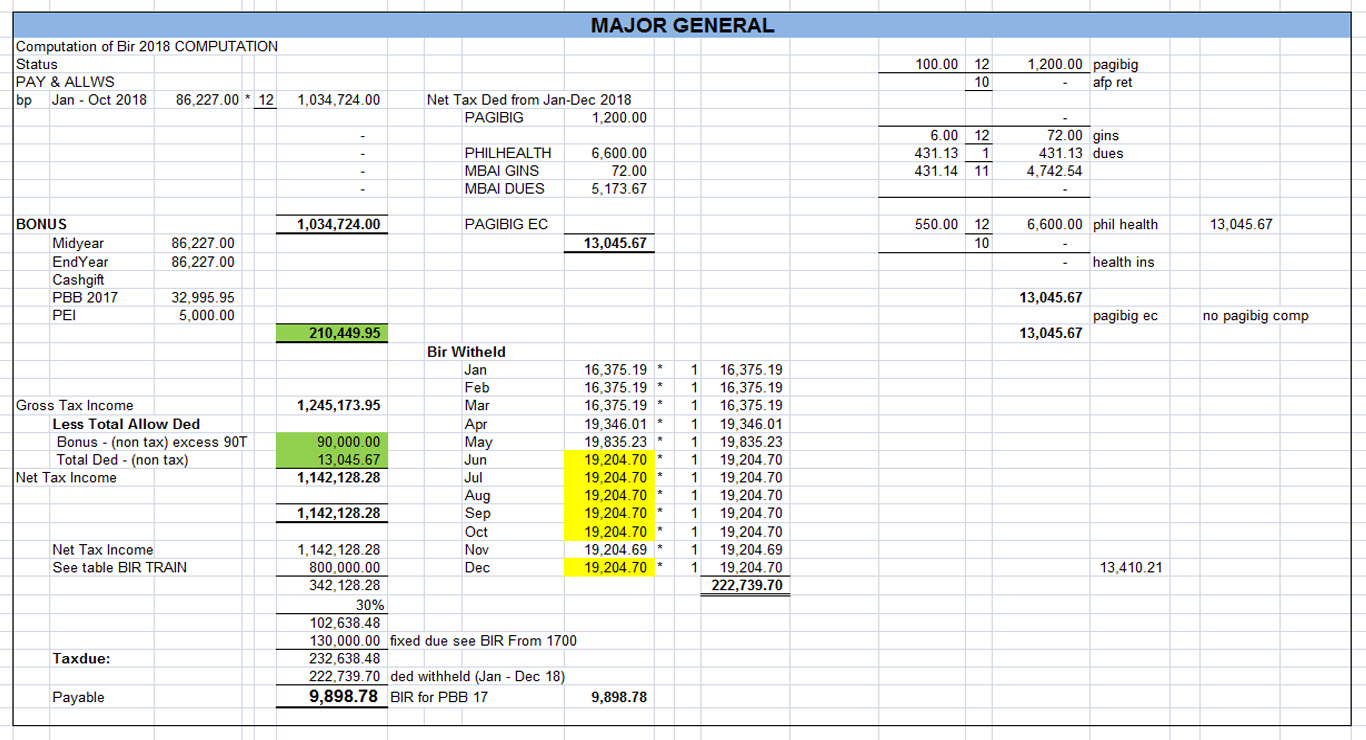Click the 'Less Total Allow Ded' label

pos(126,424)
